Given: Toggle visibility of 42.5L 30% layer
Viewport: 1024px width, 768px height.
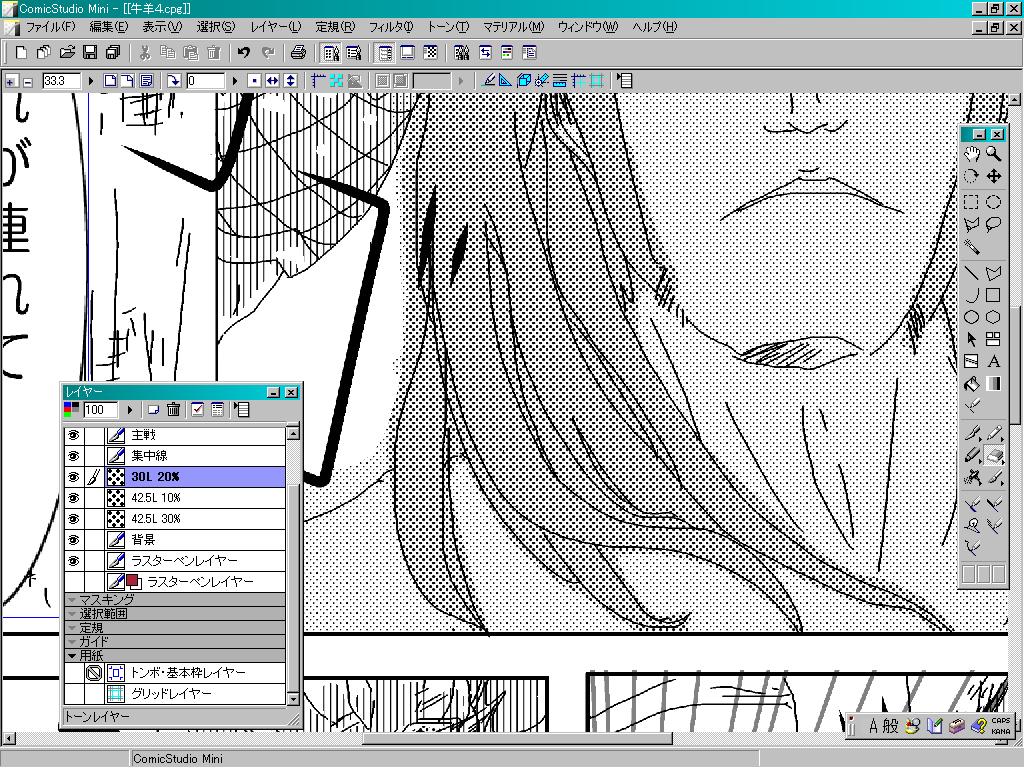Looking at the screenshot, I should pyautogui.click(x=73, y=519).
